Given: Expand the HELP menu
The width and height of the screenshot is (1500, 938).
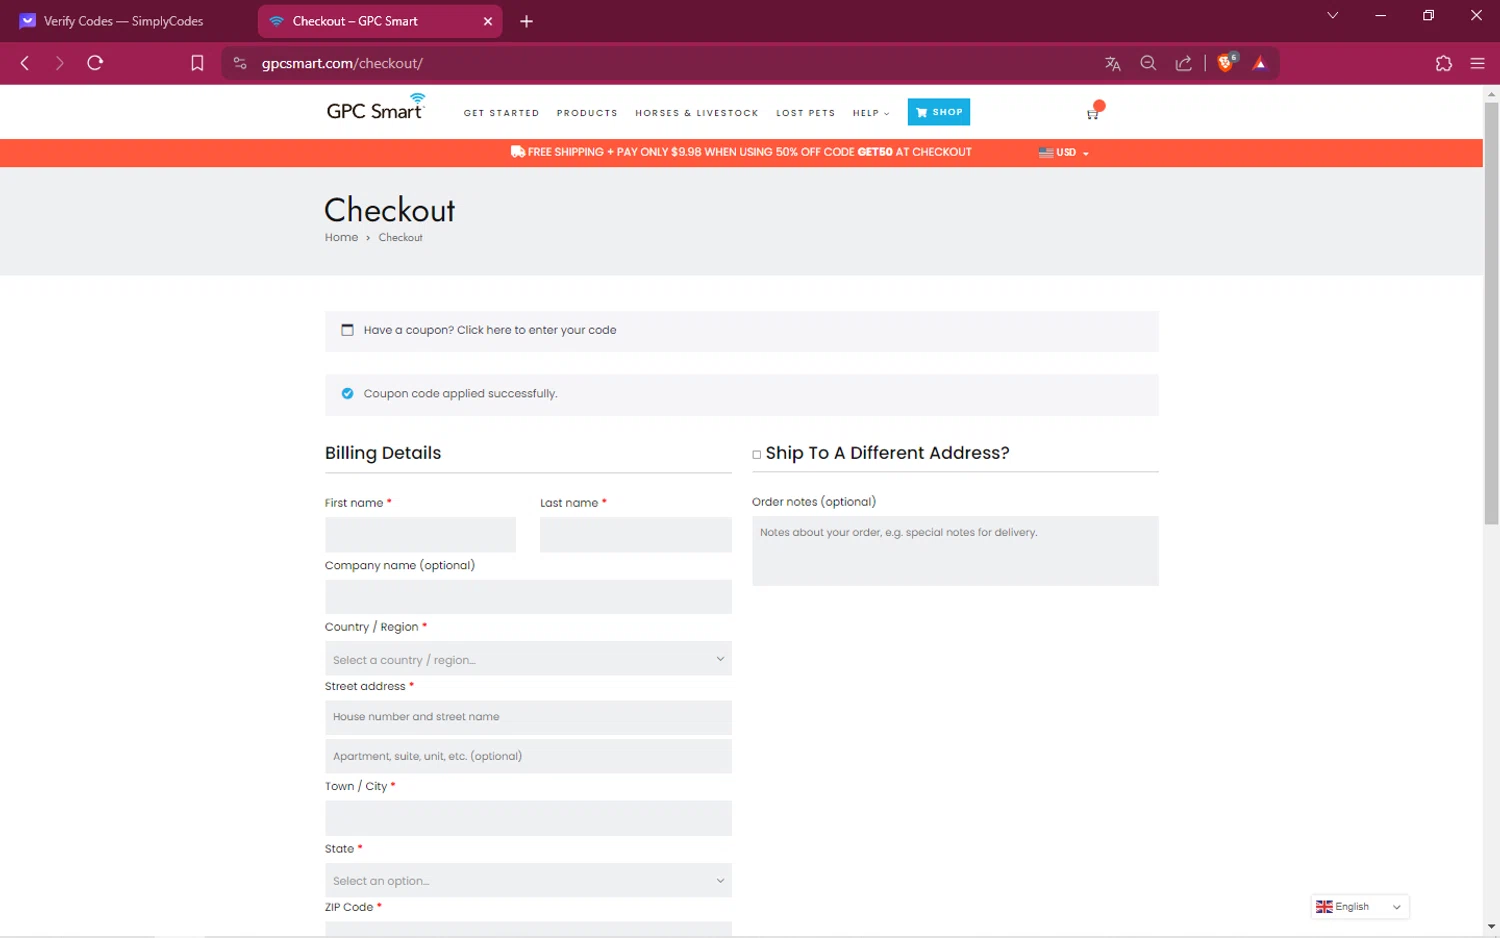Looking at the screenshot, I should [x=870, y=113].
